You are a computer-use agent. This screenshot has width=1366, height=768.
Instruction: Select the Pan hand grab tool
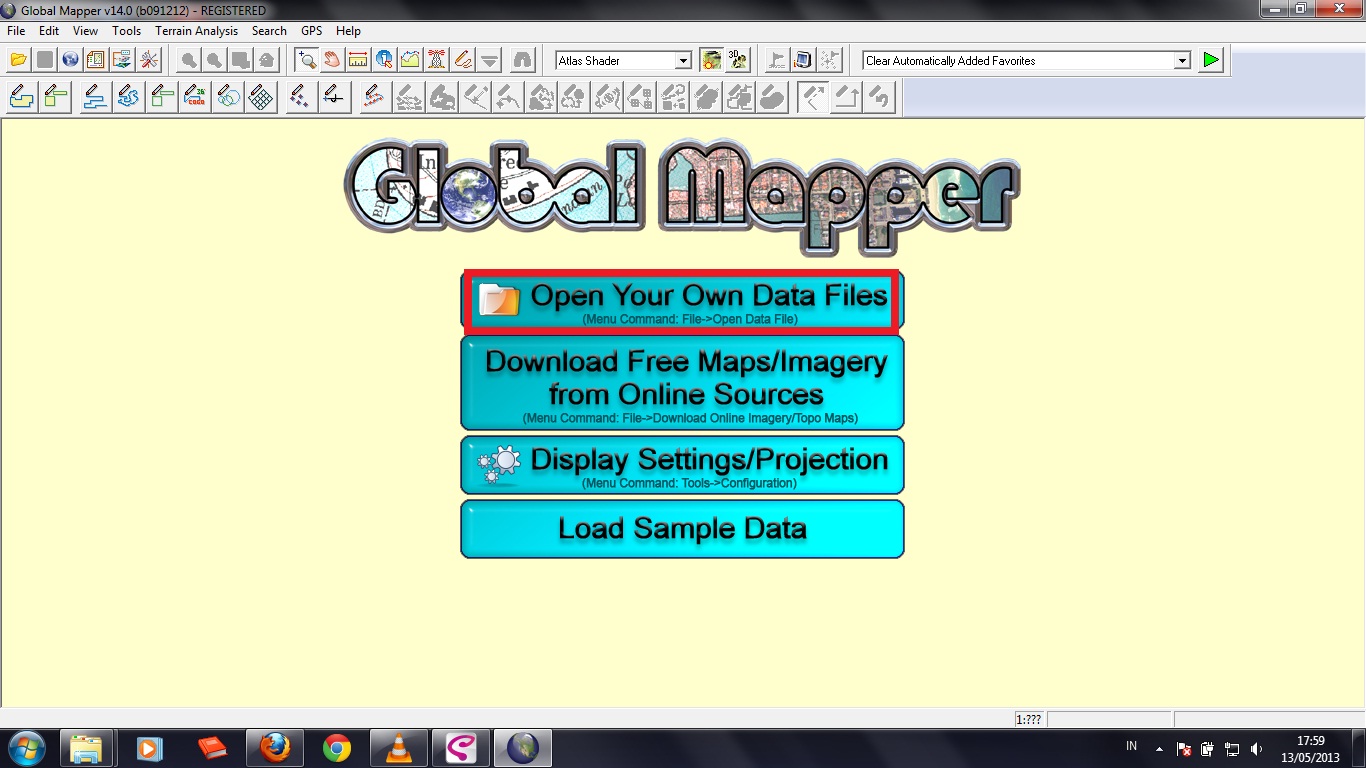[x=332, y=60]
